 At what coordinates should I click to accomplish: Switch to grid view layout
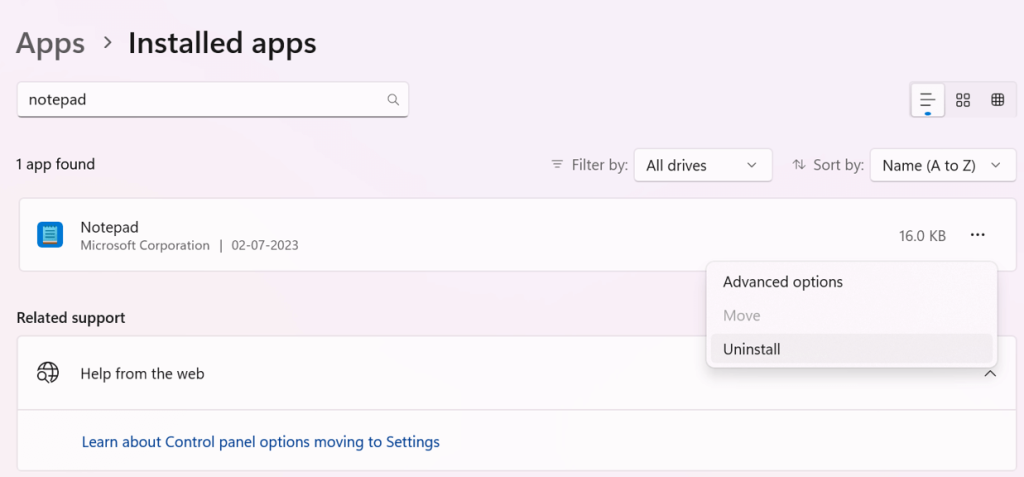[963, 100]
